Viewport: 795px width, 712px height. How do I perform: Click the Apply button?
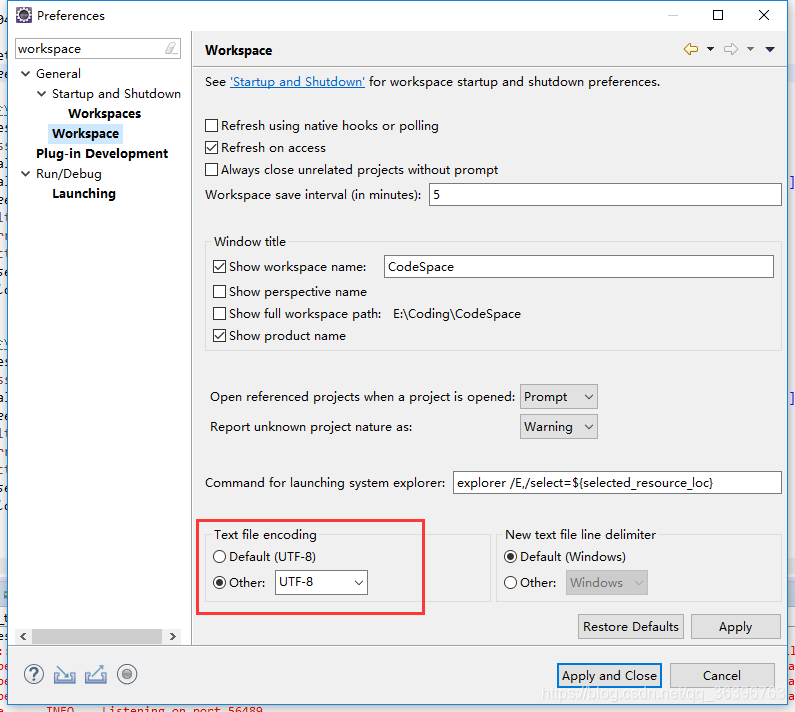click(x=735, y=627)
